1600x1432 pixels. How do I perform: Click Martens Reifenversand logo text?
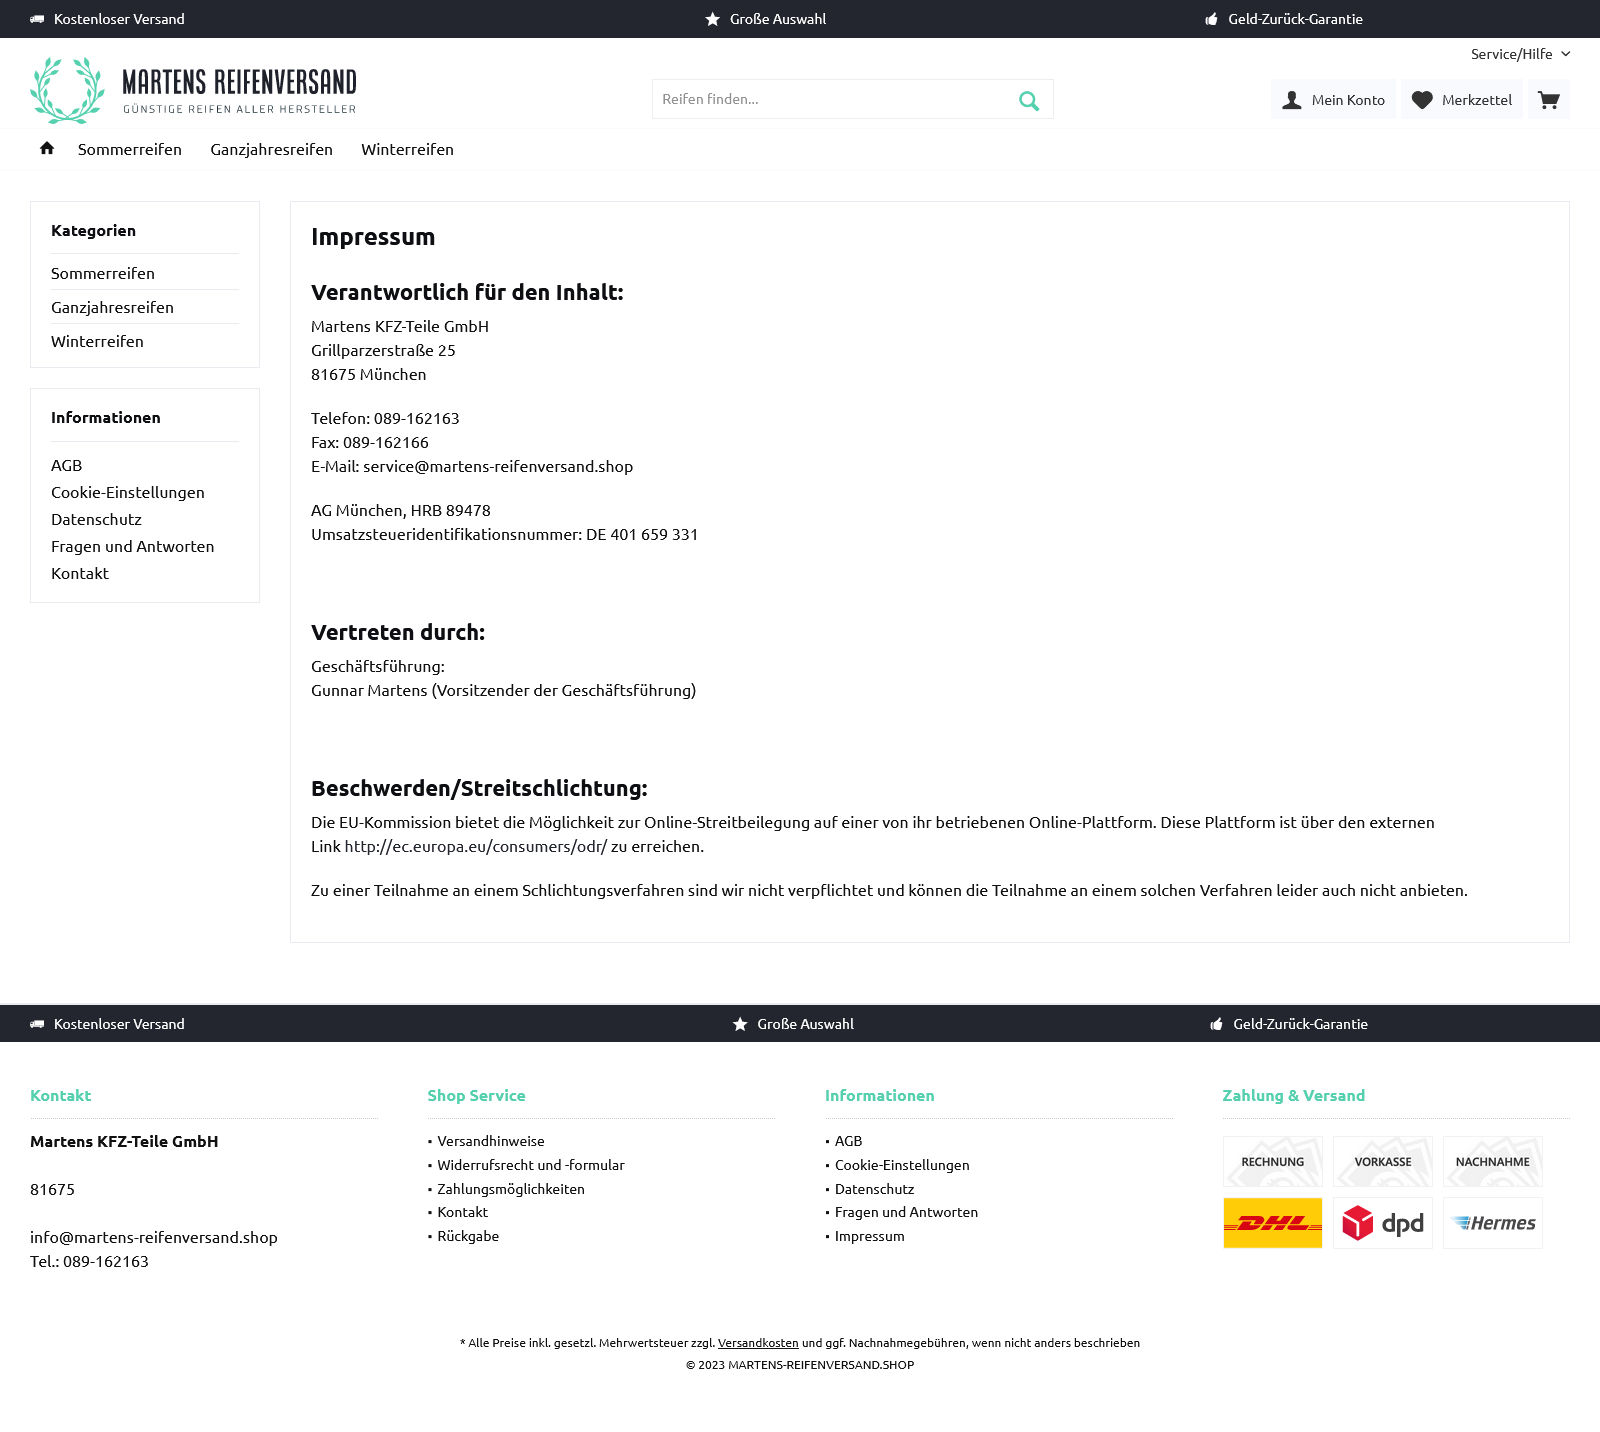coord(239,90)
